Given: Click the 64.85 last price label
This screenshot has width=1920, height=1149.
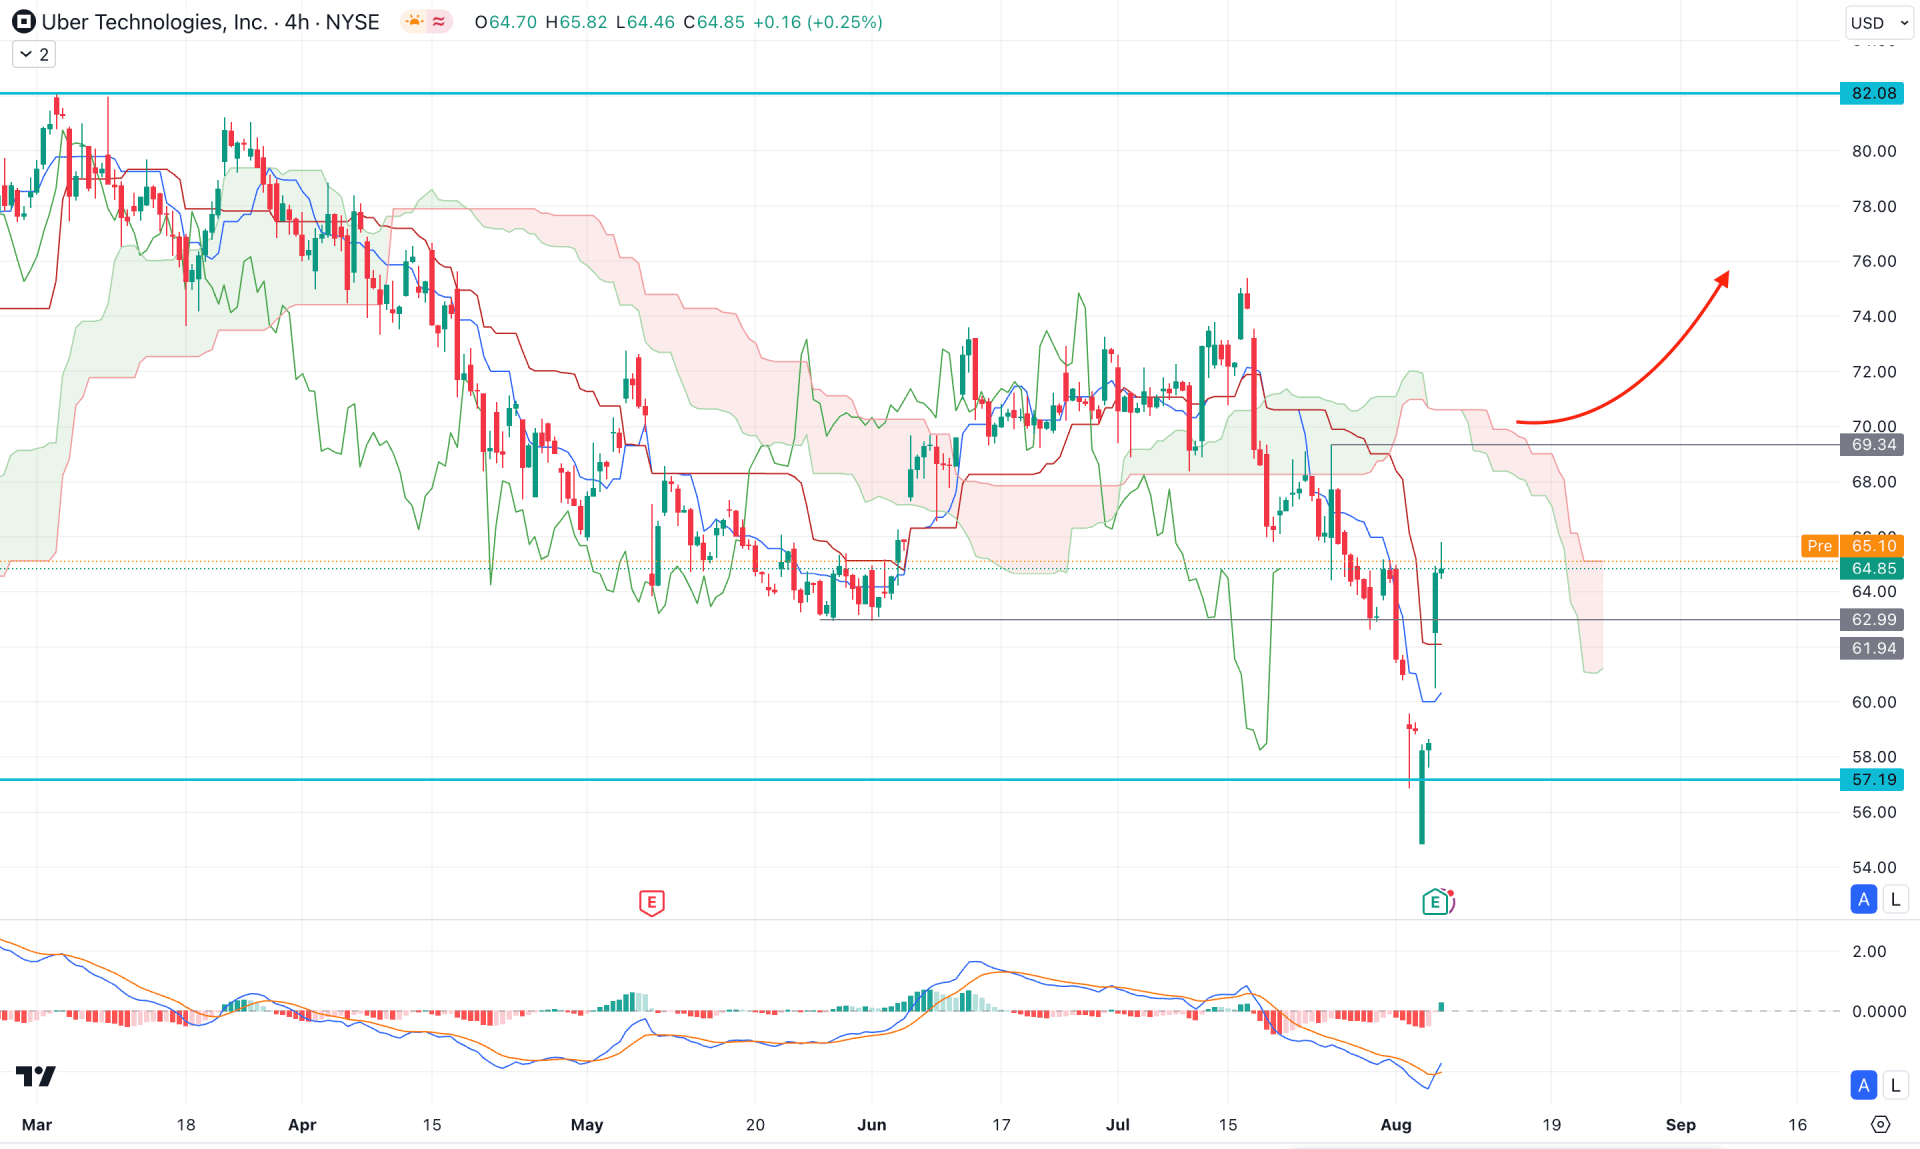Looking at the screenshot, I should pos(1873,569).
